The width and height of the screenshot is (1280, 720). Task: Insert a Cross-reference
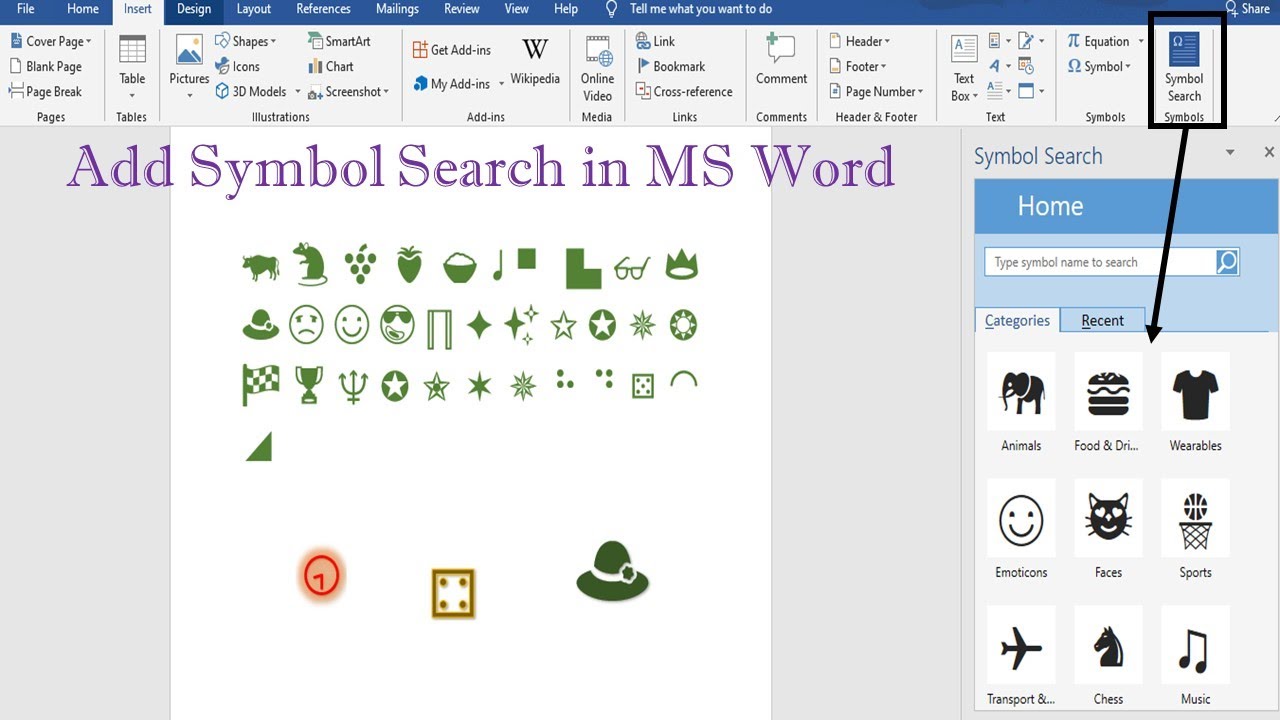coord(685,91)
